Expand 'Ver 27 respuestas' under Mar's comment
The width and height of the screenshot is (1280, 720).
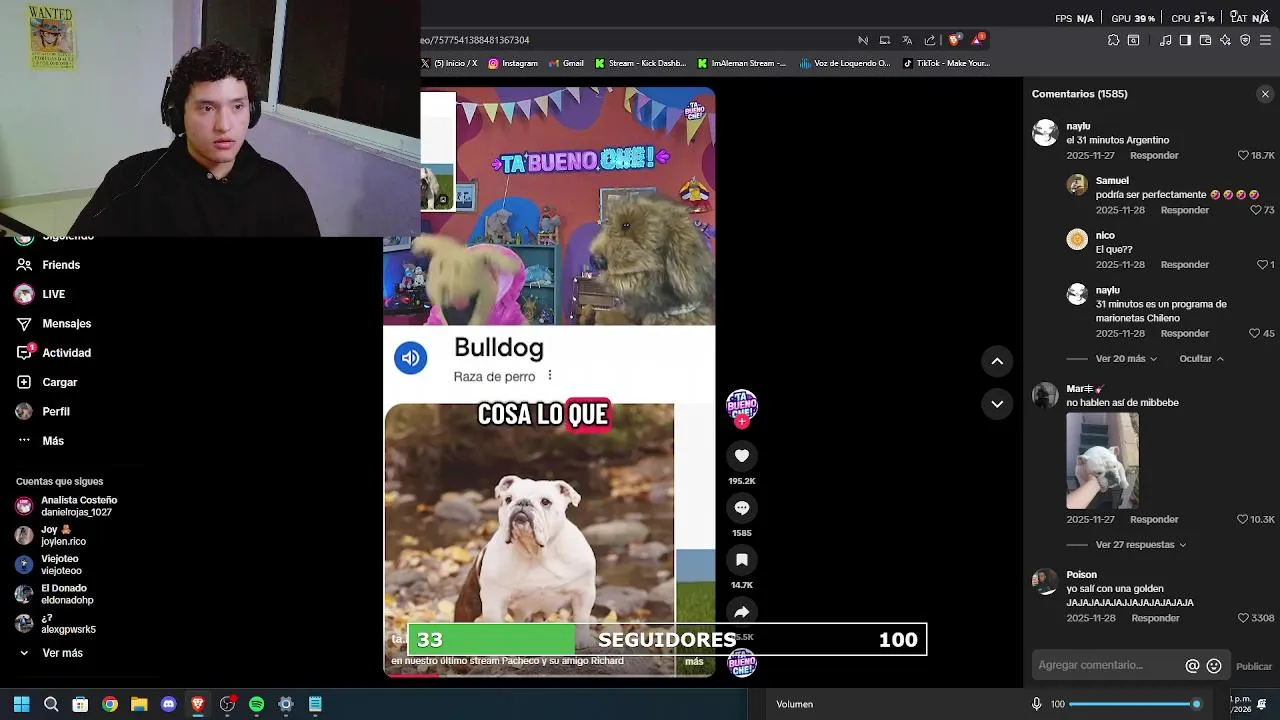[x=1141, y=545]
